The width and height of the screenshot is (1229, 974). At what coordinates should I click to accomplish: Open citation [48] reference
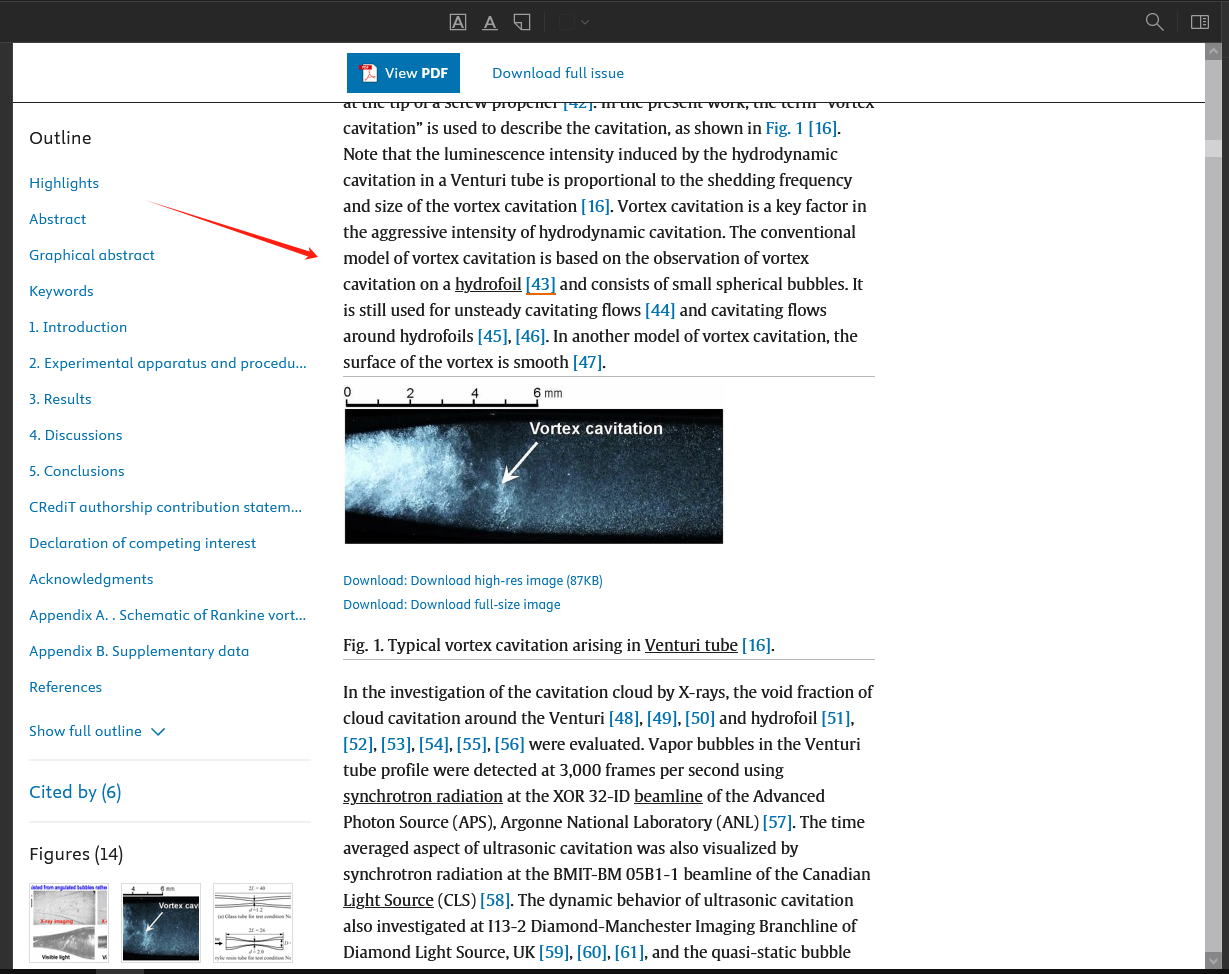click(624, 718)
